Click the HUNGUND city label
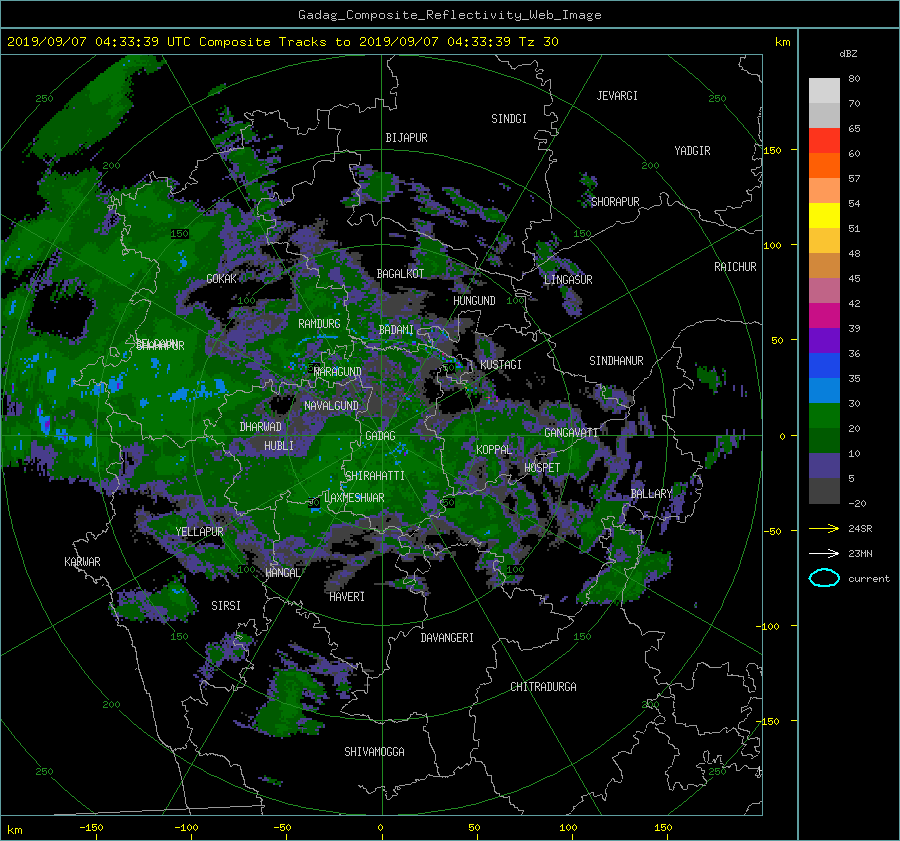The height and width of the screenshot is (841, 900). click(x=474, y=301)
